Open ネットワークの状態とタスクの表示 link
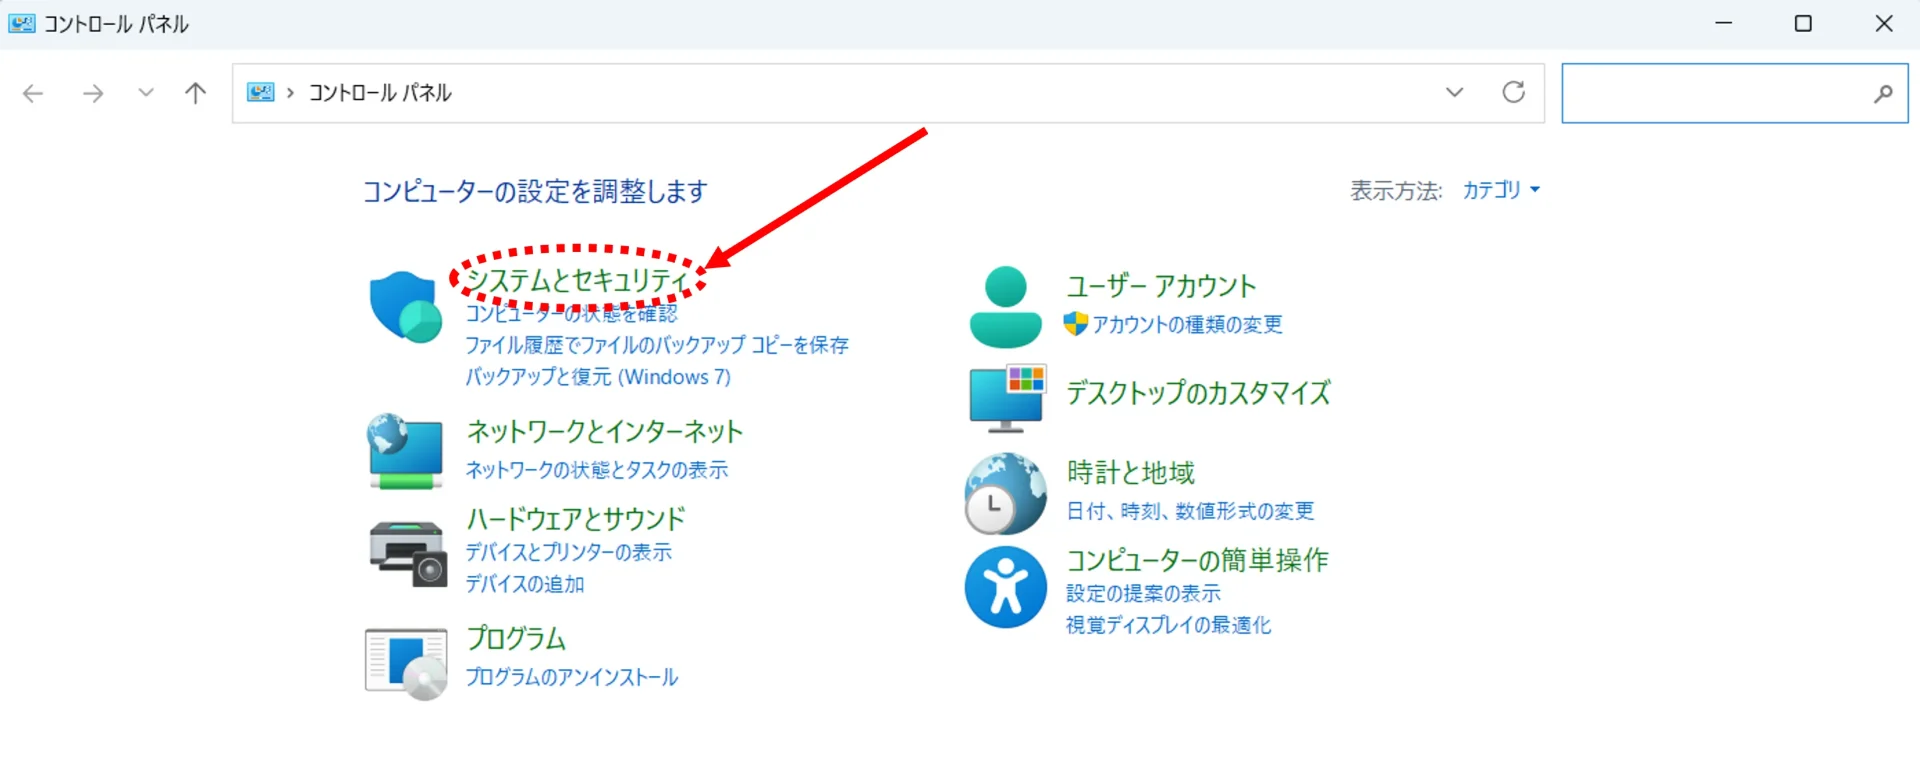Viewport: 1920px width, 772px height. 597,470
